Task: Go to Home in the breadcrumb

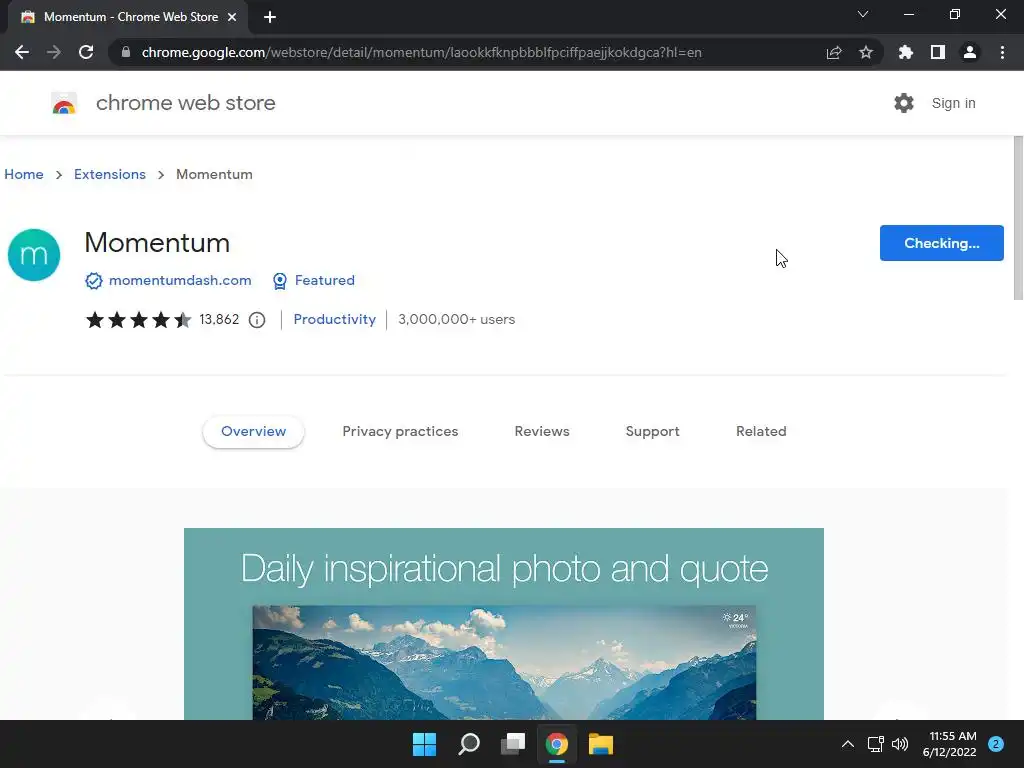Action: click(x=24, y=174)
